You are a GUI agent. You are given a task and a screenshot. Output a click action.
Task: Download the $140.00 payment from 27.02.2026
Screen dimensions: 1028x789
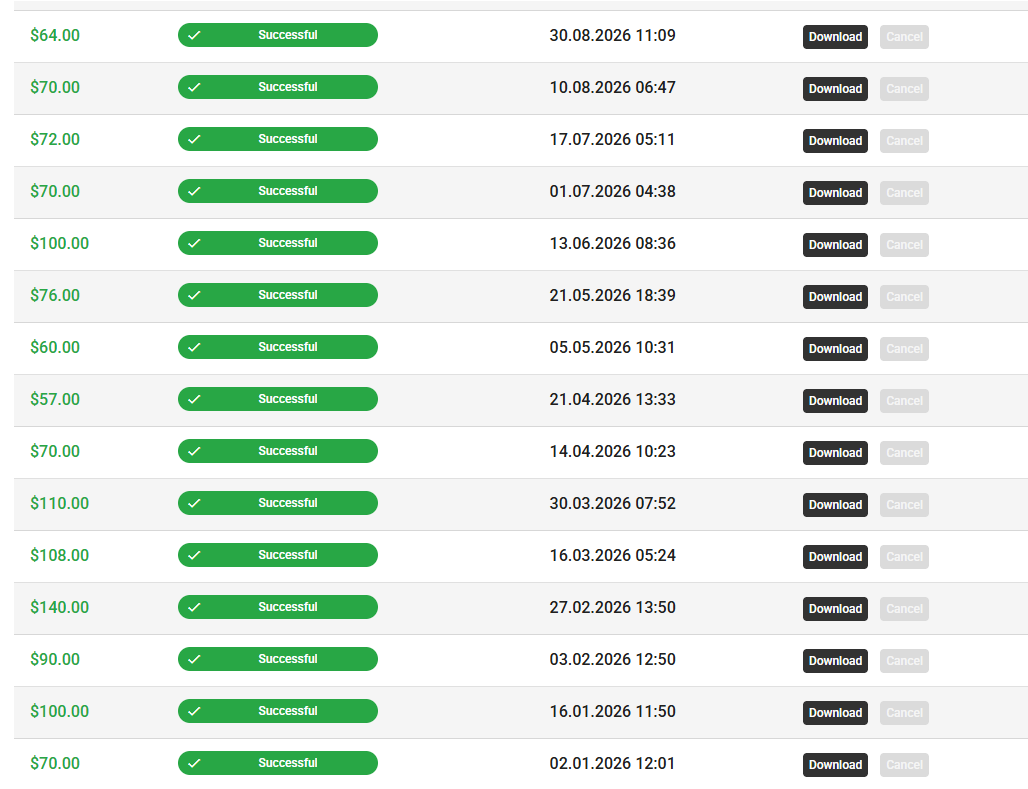coord(835,609)
